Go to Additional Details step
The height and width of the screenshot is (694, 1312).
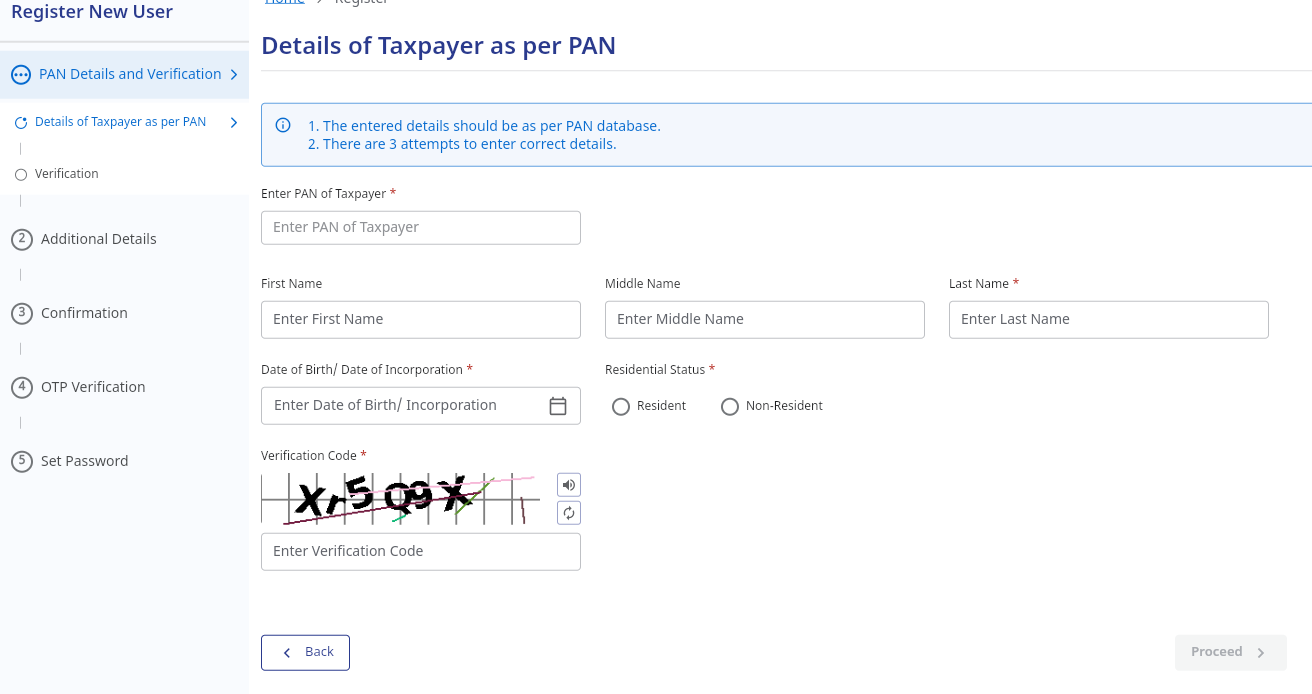[99, 239]
